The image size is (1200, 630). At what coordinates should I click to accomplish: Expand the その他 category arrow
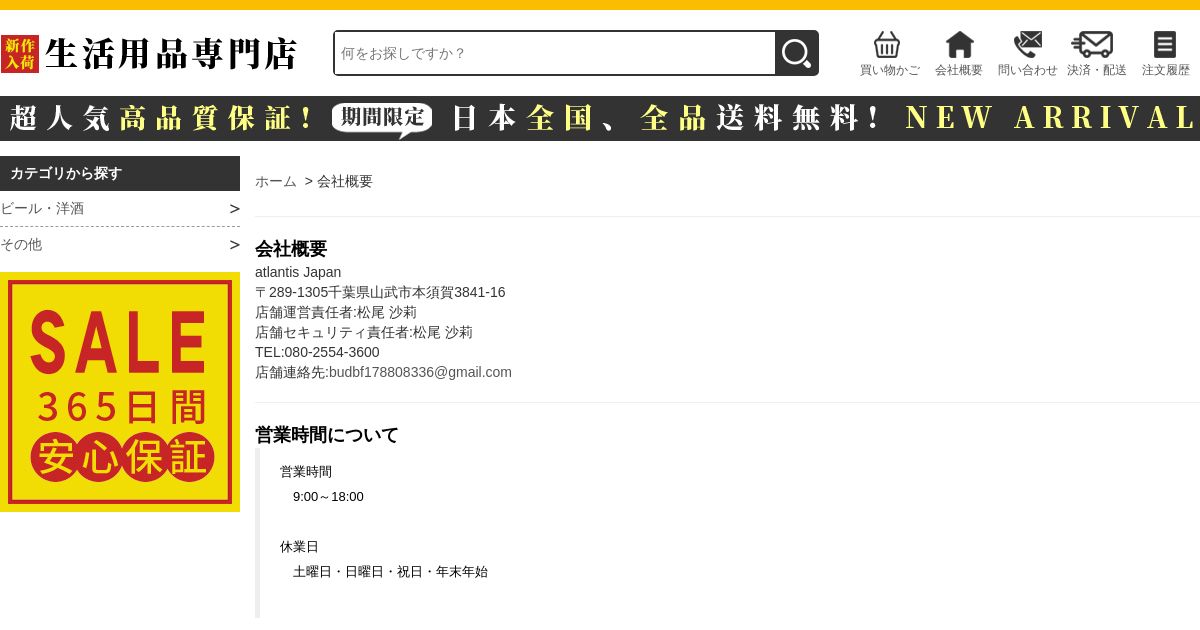[234, 245]
